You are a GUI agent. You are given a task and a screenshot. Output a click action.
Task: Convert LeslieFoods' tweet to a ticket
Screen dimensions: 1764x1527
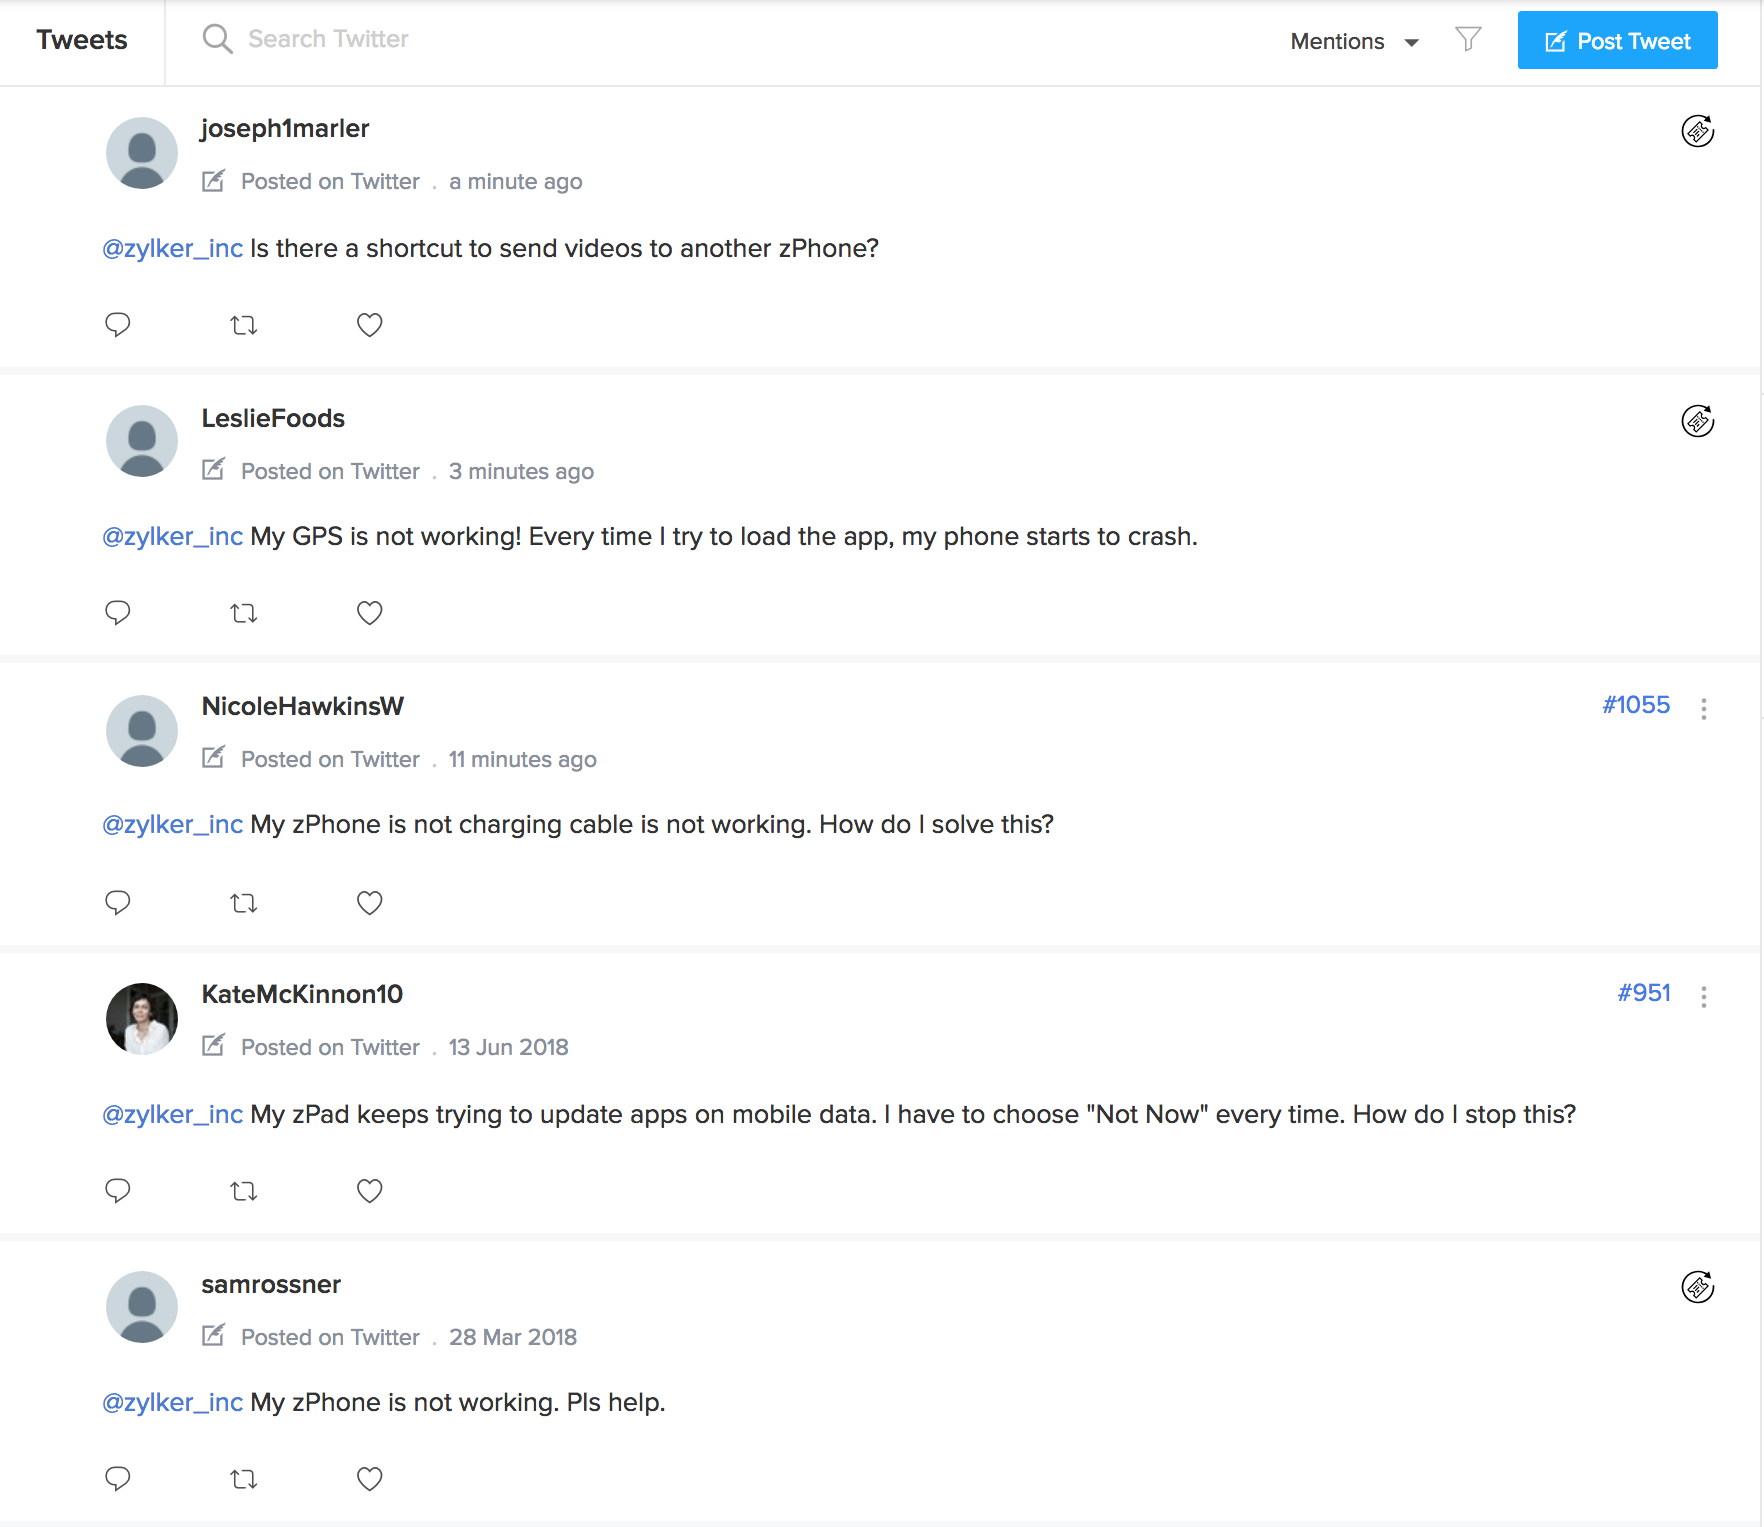pyautogui.click(x=1697, y=421)
